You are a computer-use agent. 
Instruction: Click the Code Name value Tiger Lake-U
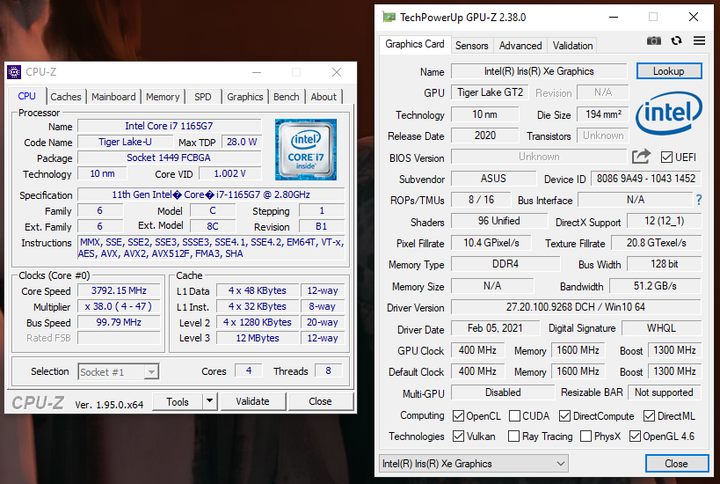[x=125, y=142]
